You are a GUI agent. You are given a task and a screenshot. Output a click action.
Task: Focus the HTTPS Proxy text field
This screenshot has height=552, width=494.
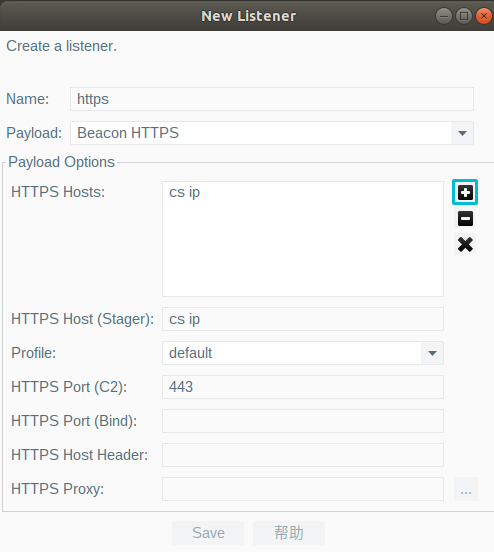point(303,489)
